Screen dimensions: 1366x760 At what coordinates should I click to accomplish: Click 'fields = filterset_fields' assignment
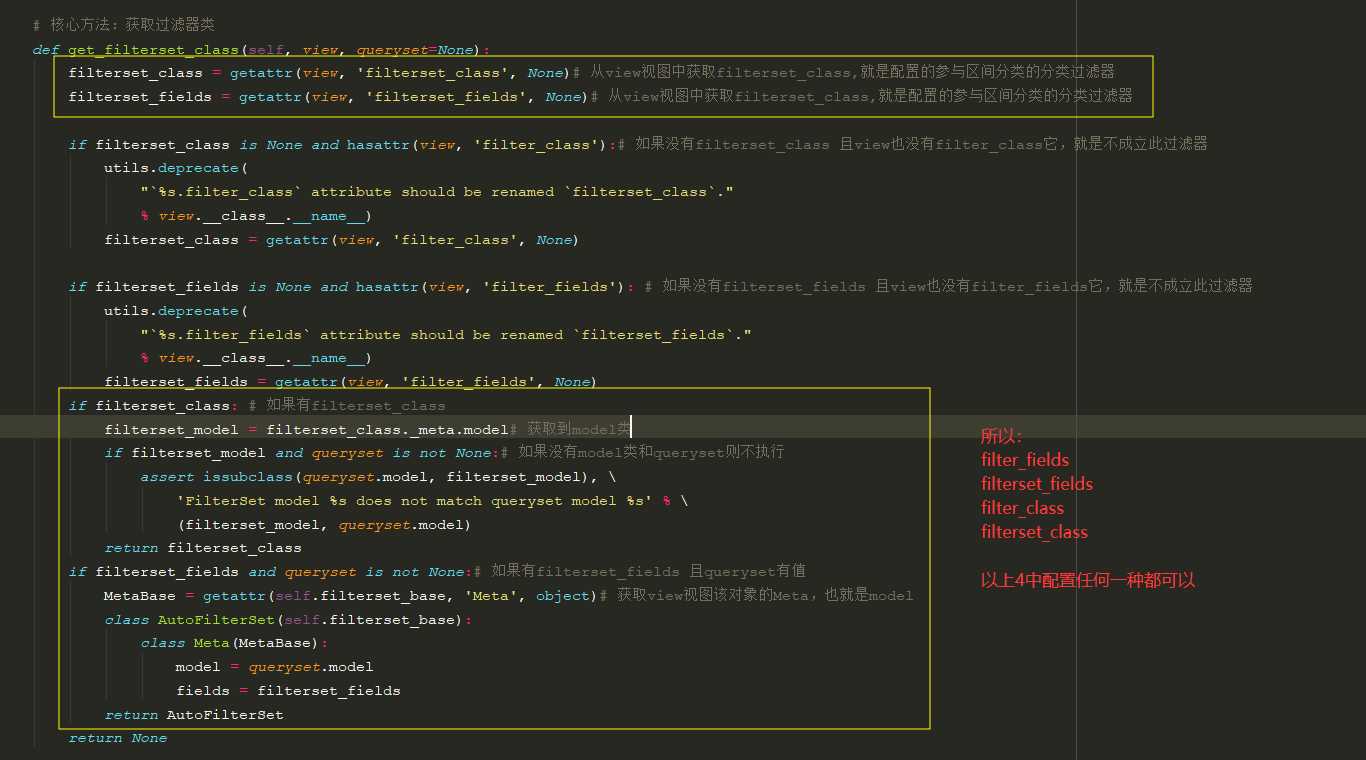click(288, 691)
